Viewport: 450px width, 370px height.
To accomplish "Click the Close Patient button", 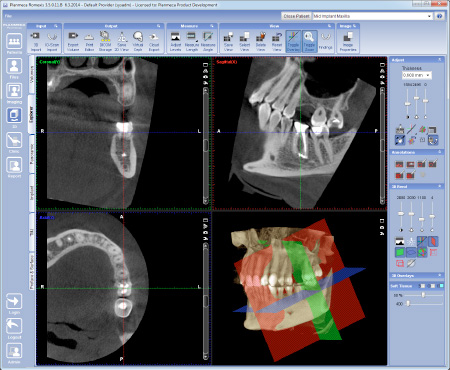I will pyautogui.click(x=296, y=16).
